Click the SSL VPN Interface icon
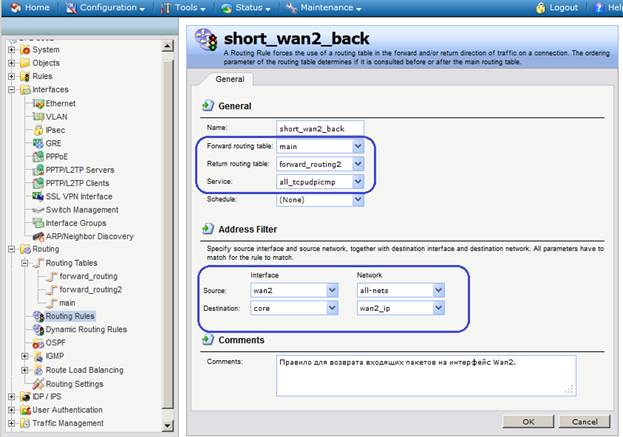623x437 pixels. point(38,196)
